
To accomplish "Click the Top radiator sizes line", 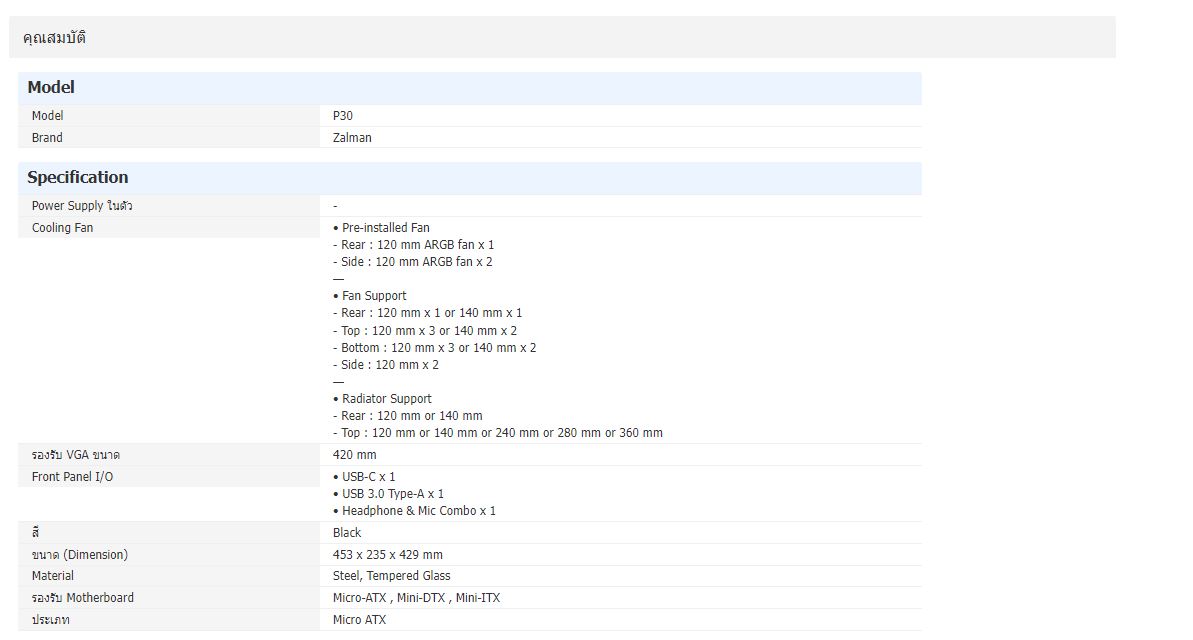I will [497, 433].
